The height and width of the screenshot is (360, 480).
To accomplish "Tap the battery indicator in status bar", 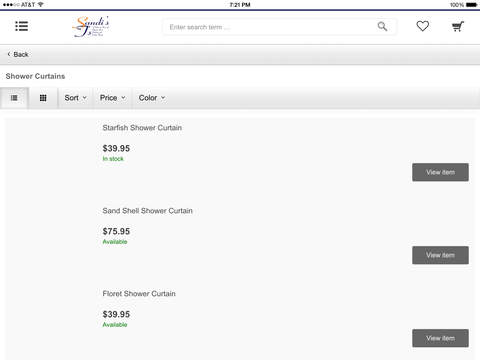I will point(471,5).
